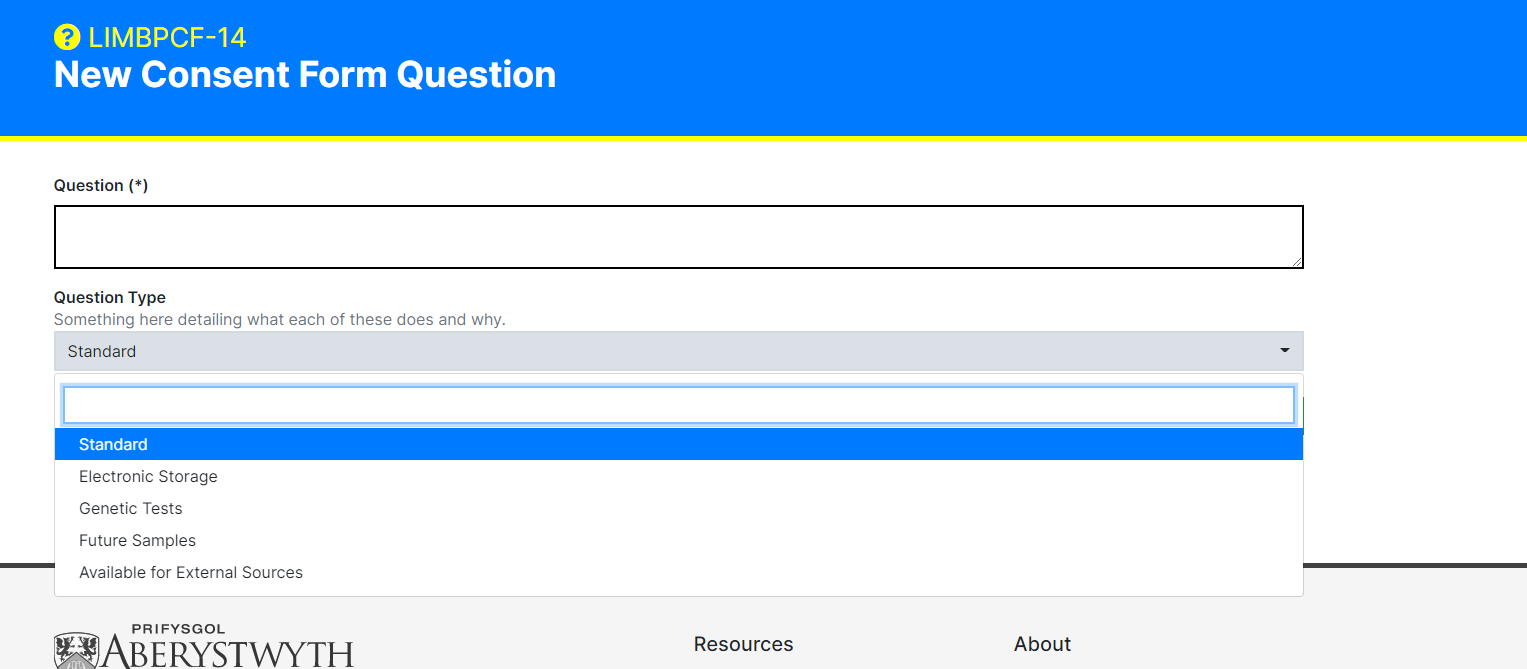Viewport: 1527px width, 669px height.
Task: Select the "Electronic Storage" option
Action: point(148,476)
